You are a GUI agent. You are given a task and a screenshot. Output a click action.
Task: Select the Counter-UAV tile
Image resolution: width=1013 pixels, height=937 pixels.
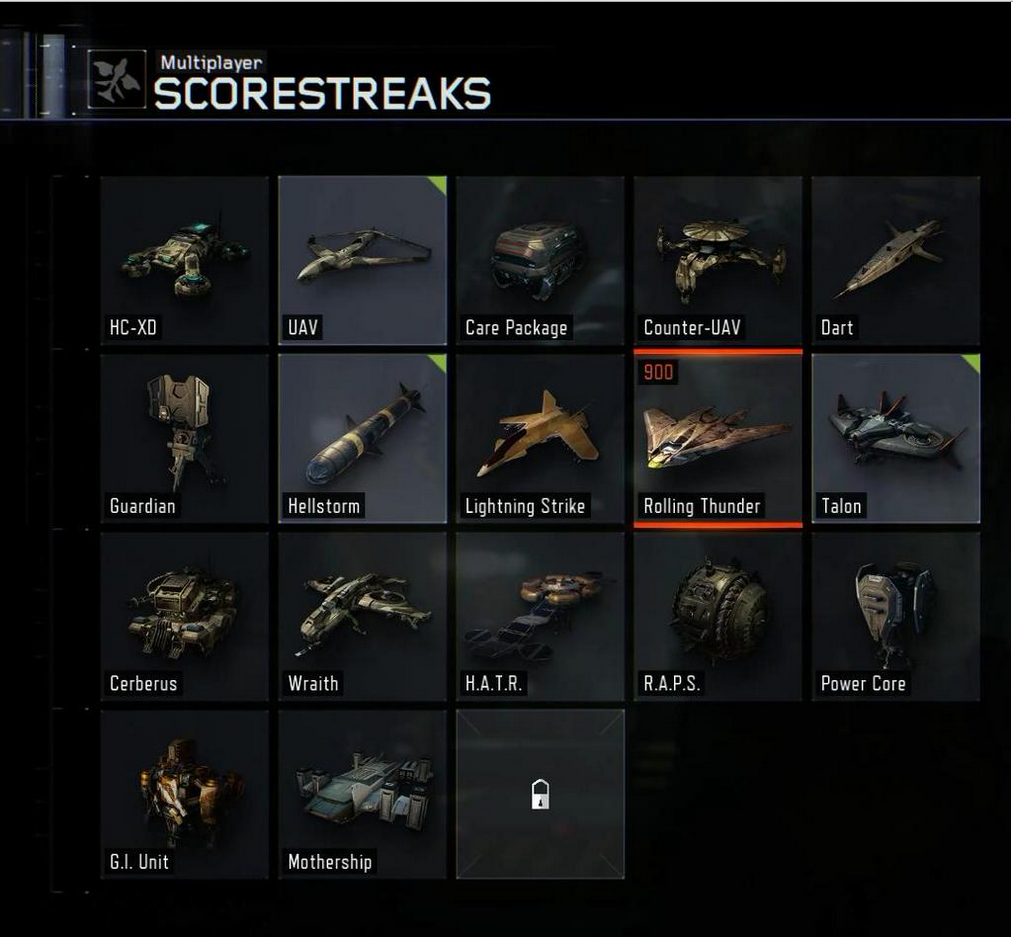[718, 260]
